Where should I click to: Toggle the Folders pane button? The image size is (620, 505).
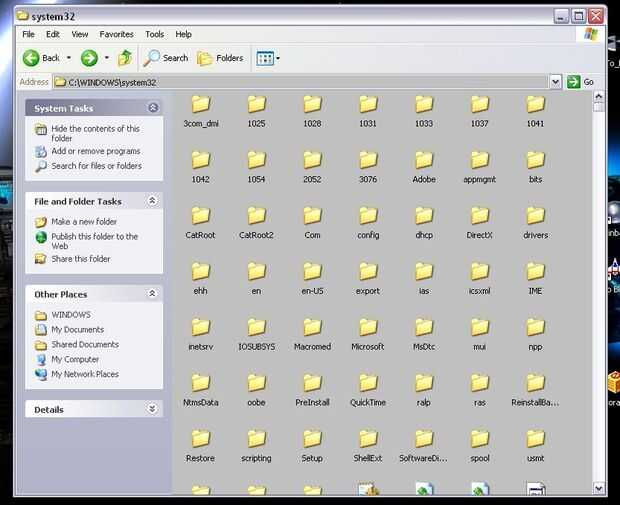pyautogui.click(x=220, y=58)
